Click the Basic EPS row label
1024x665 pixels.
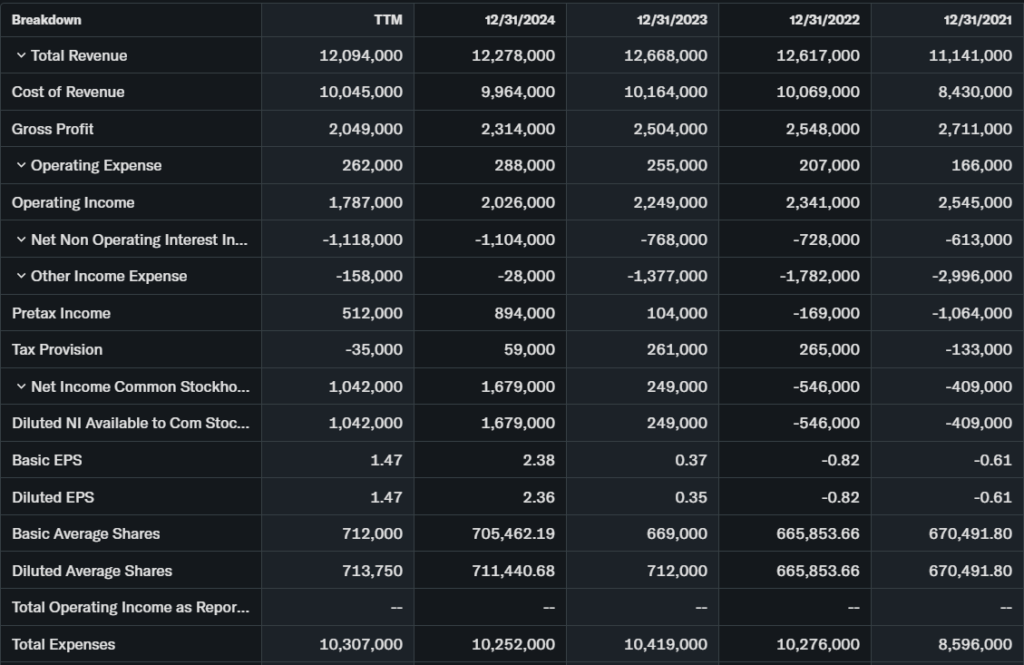(x=45, y=460)
